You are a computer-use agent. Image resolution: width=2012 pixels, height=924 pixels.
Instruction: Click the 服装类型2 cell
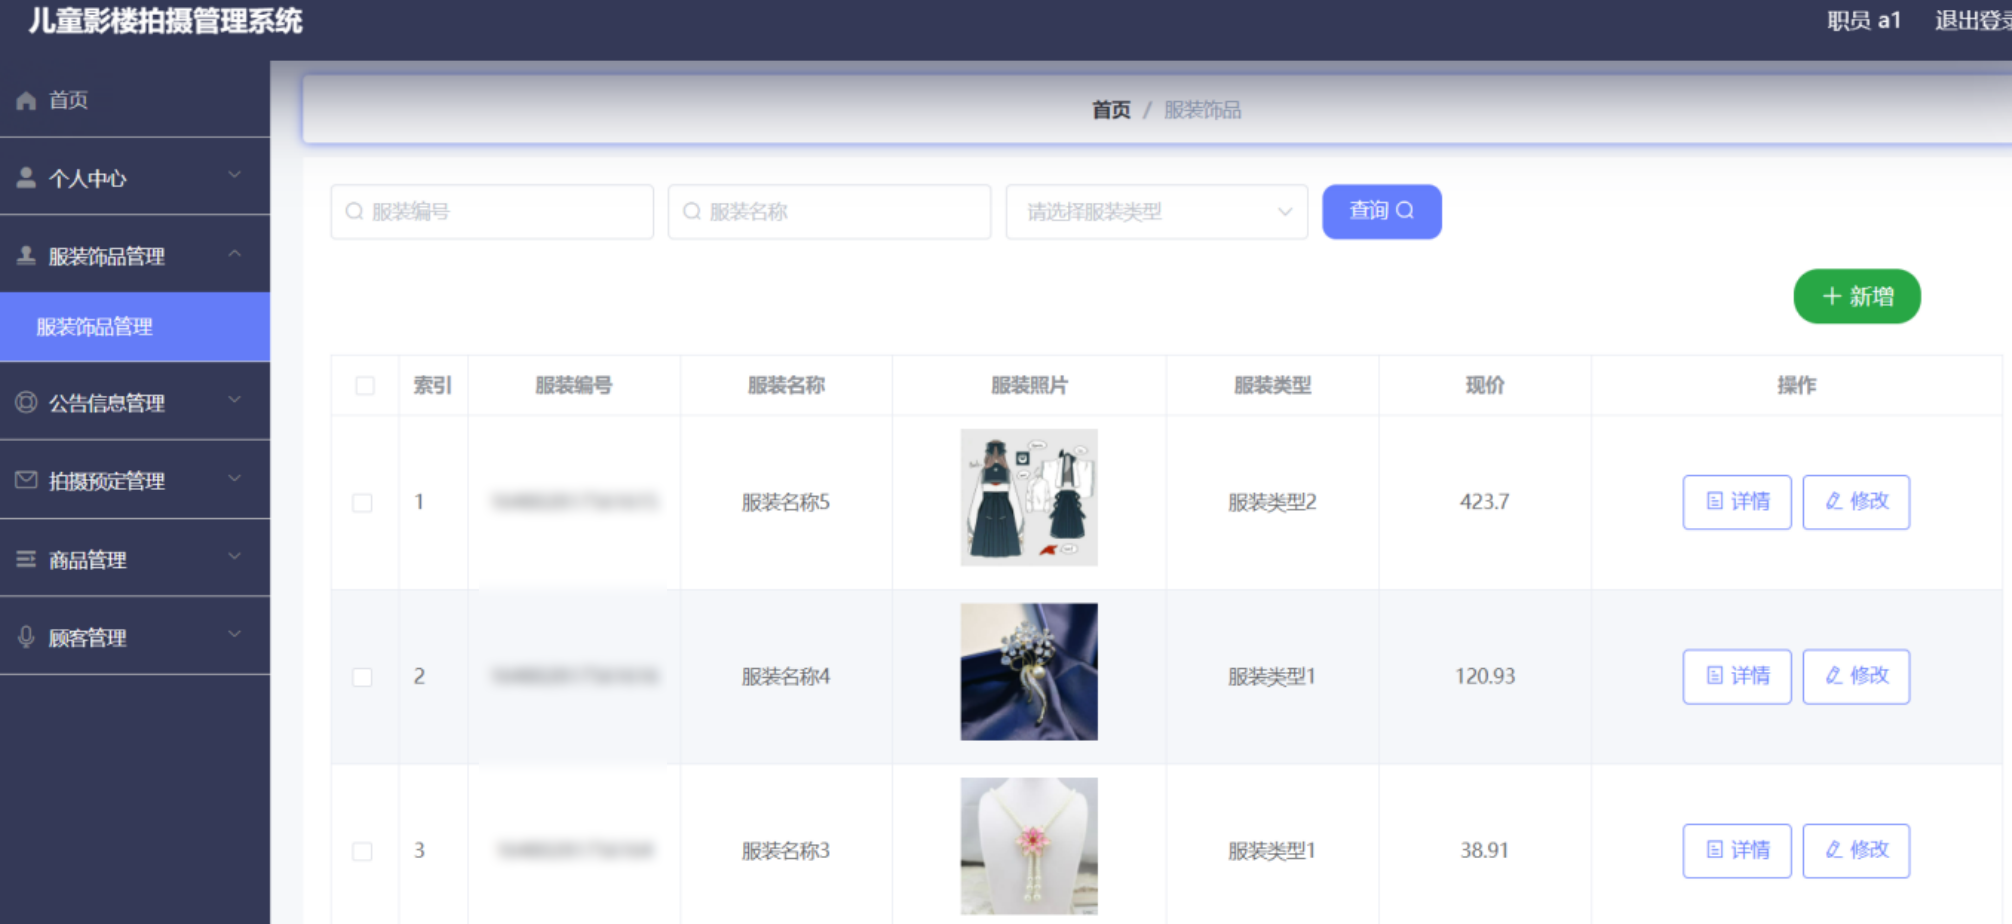1272,502
